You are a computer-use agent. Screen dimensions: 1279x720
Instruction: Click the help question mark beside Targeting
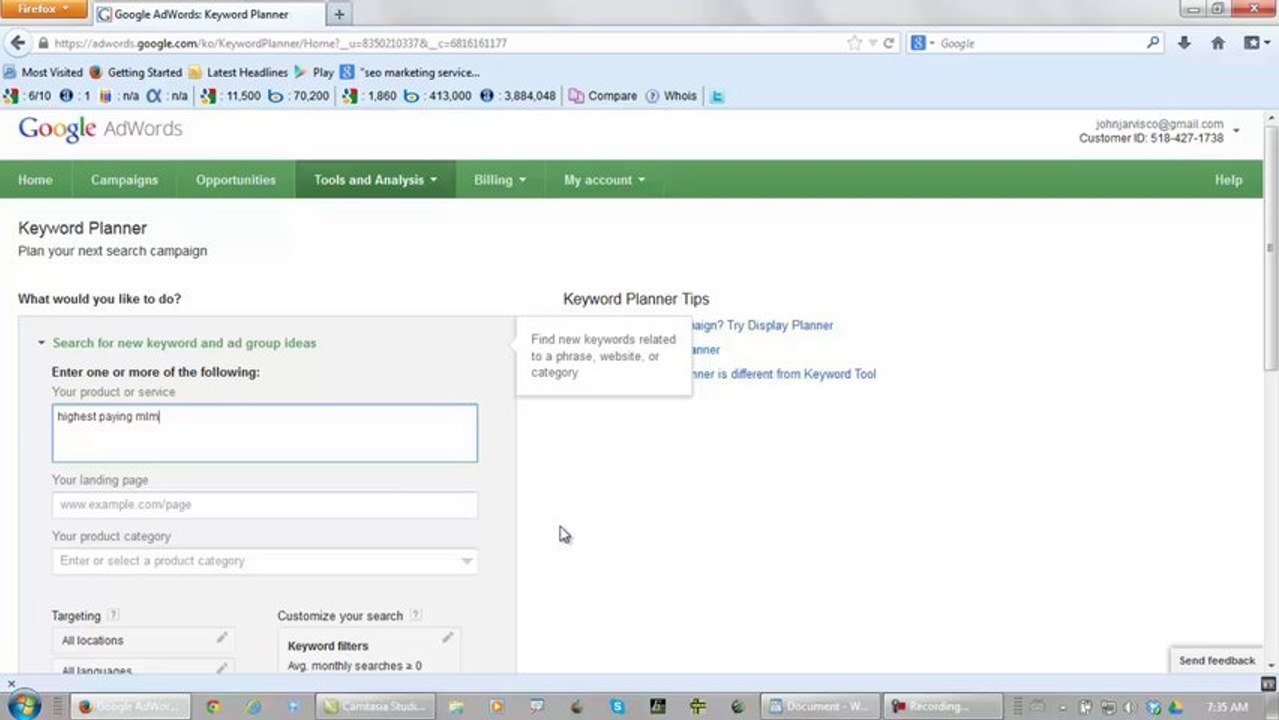[x=113, y=615]
